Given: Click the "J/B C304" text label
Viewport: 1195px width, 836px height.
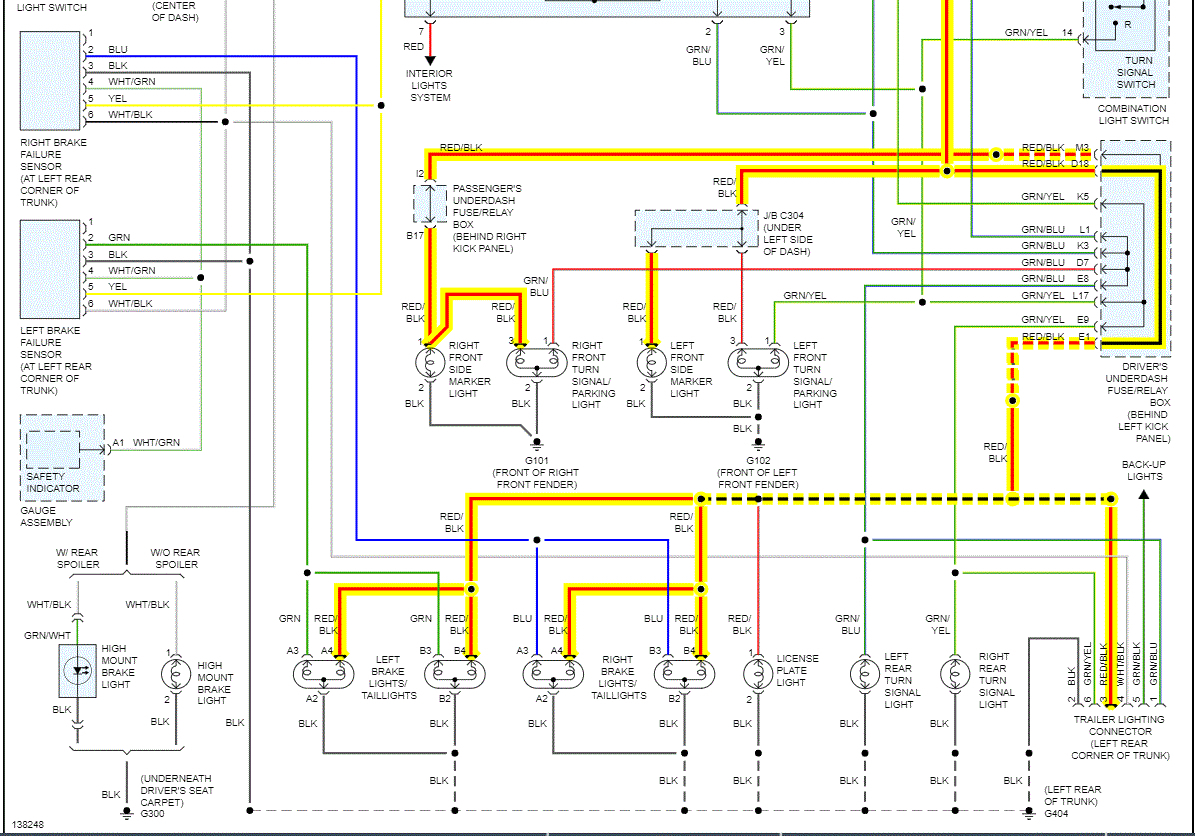Looking at the screenshot, I should point(783,216).
